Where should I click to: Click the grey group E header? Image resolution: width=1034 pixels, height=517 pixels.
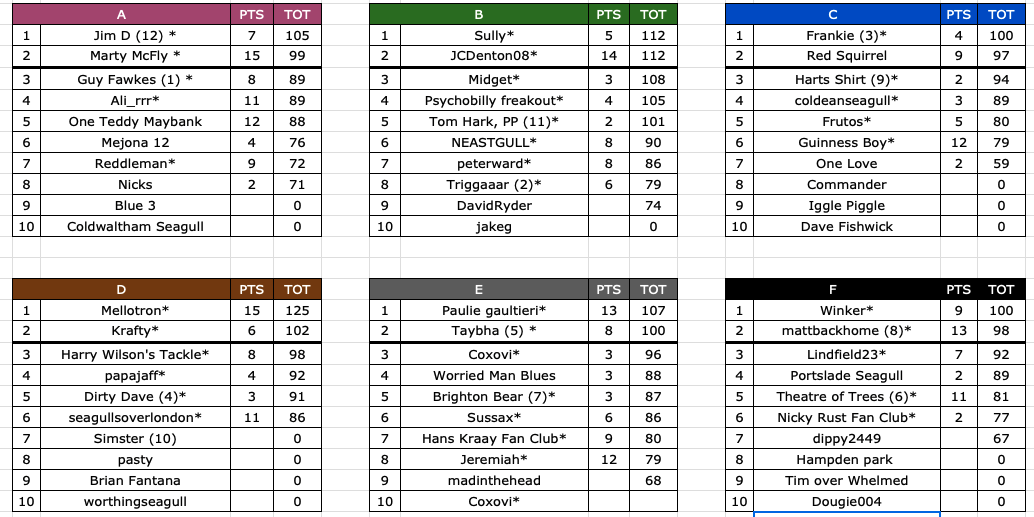click(478, 289)
